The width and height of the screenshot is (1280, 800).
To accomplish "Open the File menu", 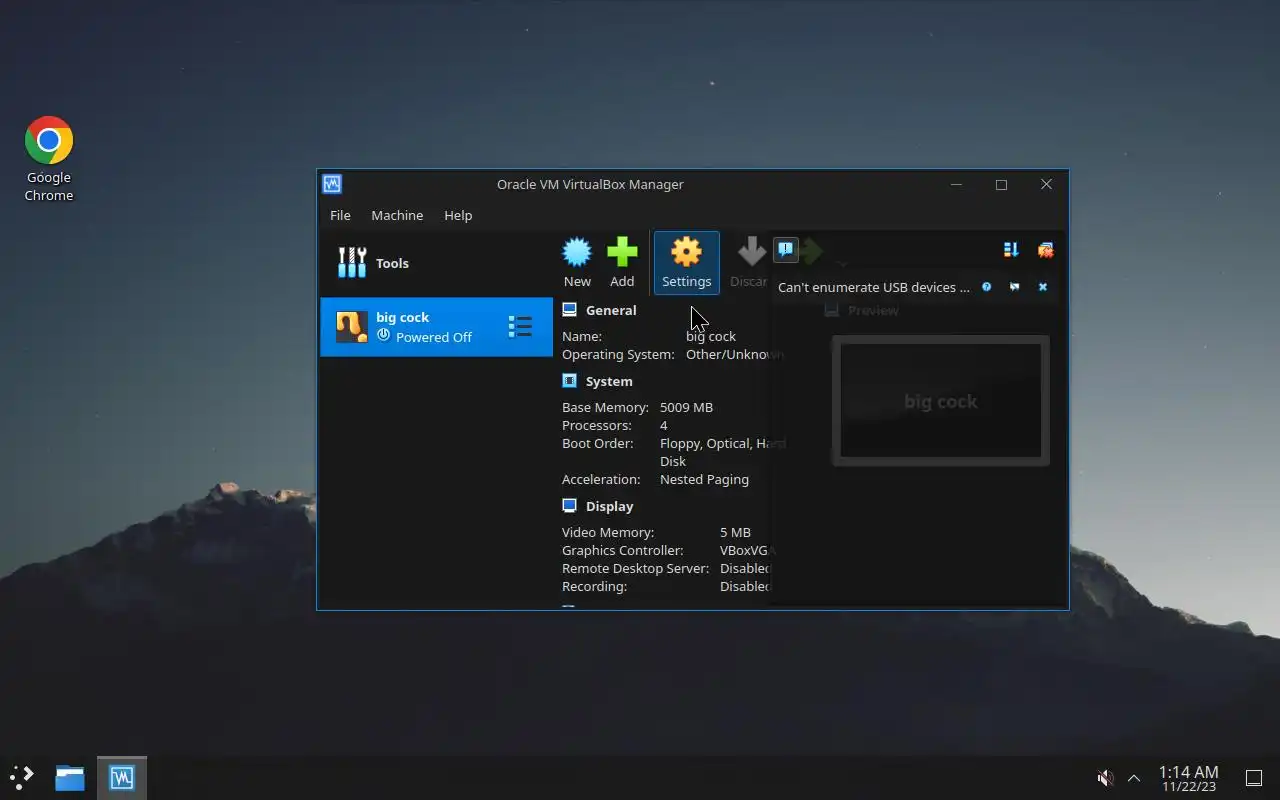I will (340, 215).
